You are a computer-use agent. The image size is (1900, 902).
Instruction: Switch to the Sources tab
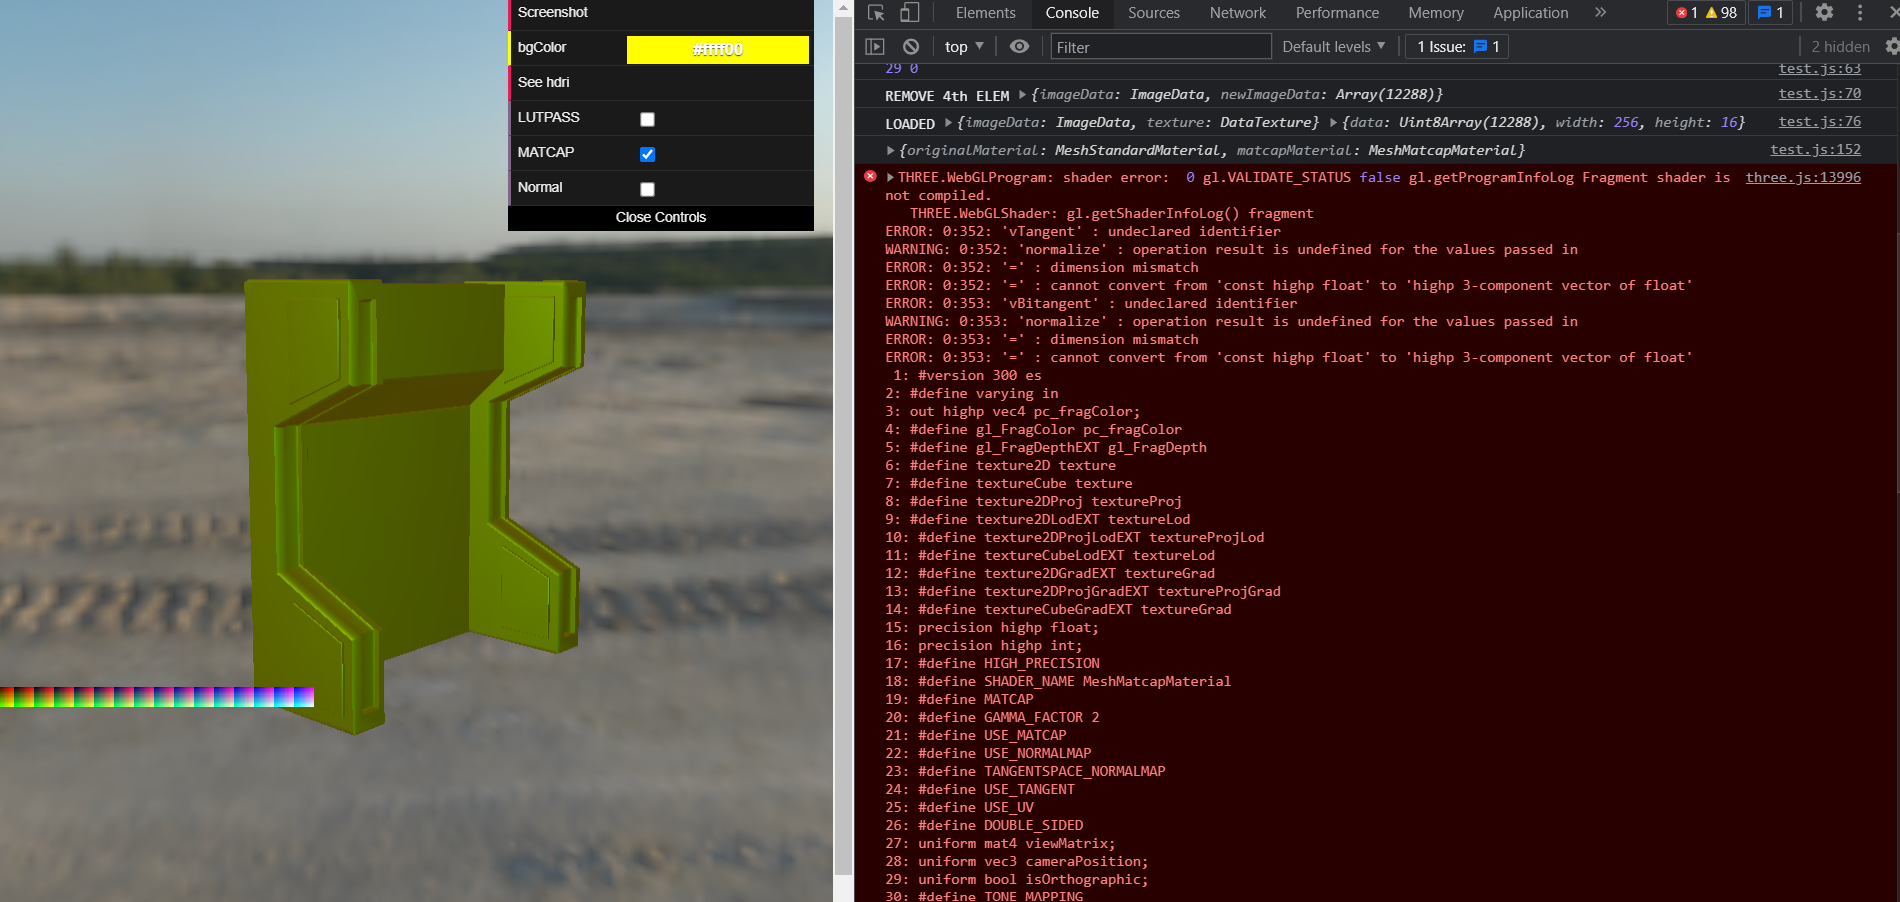coord(1154,13)
